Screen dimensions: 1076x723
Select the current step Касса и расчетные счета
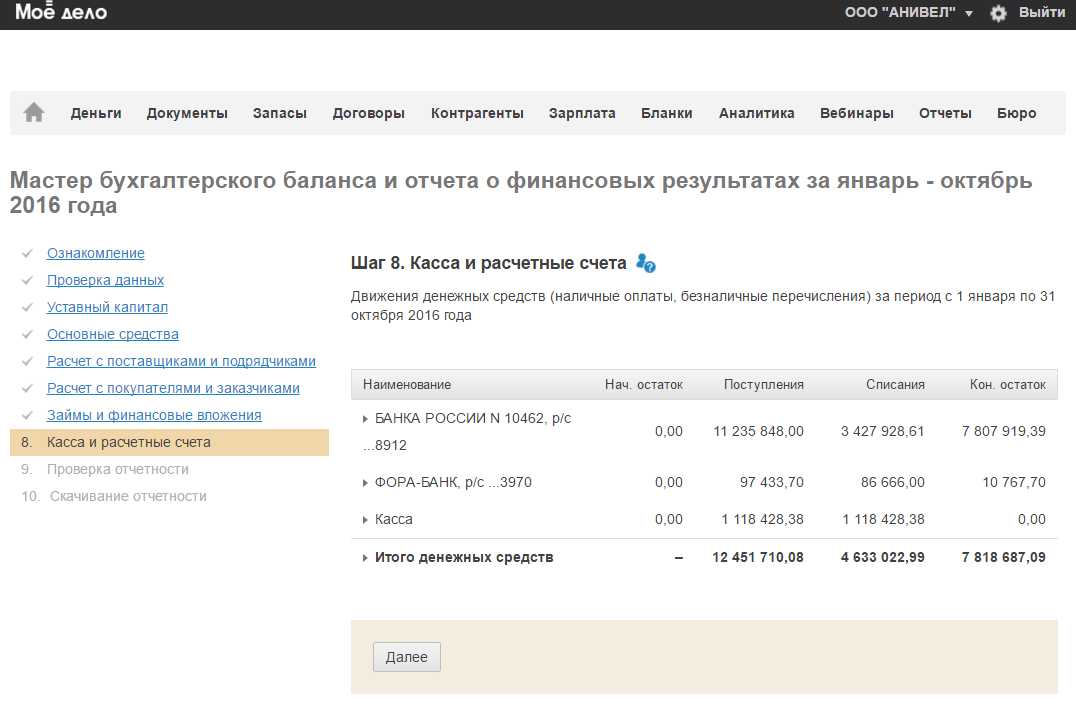pos(129,442)
